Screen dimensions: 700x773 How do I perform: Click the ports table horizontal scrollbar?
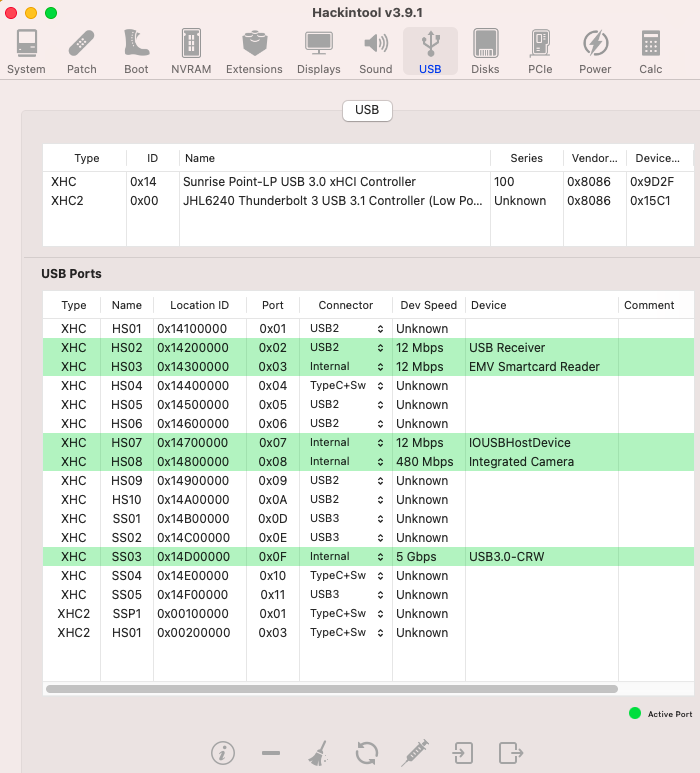(332, 689)
